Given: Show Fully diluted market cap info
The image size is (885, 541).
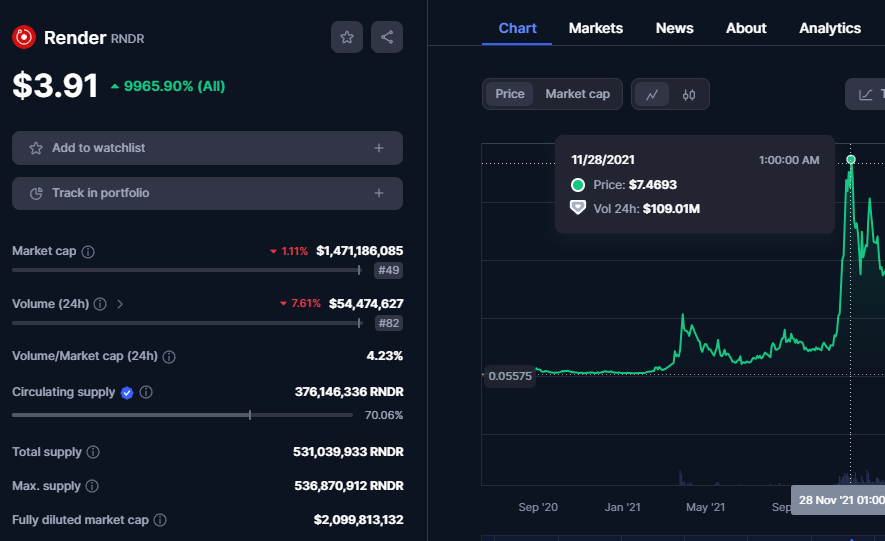Looking at the screenshot, I should pyautogui.click(x=160, y=520).
